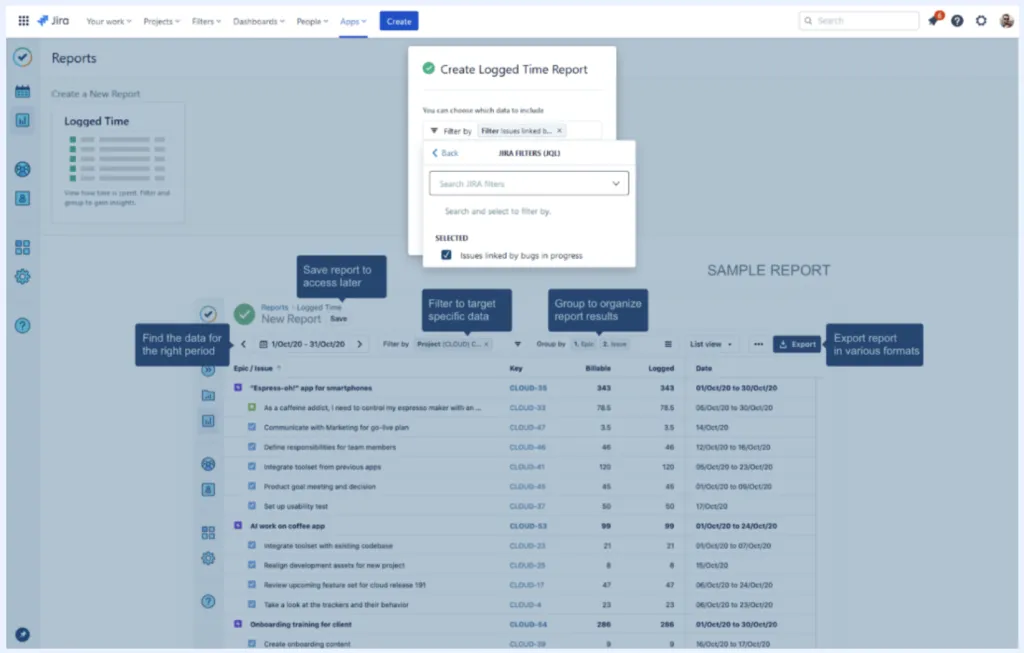Click the 'Billable' column header
The width and height of the screenshot is (1024, 653).
598,368
